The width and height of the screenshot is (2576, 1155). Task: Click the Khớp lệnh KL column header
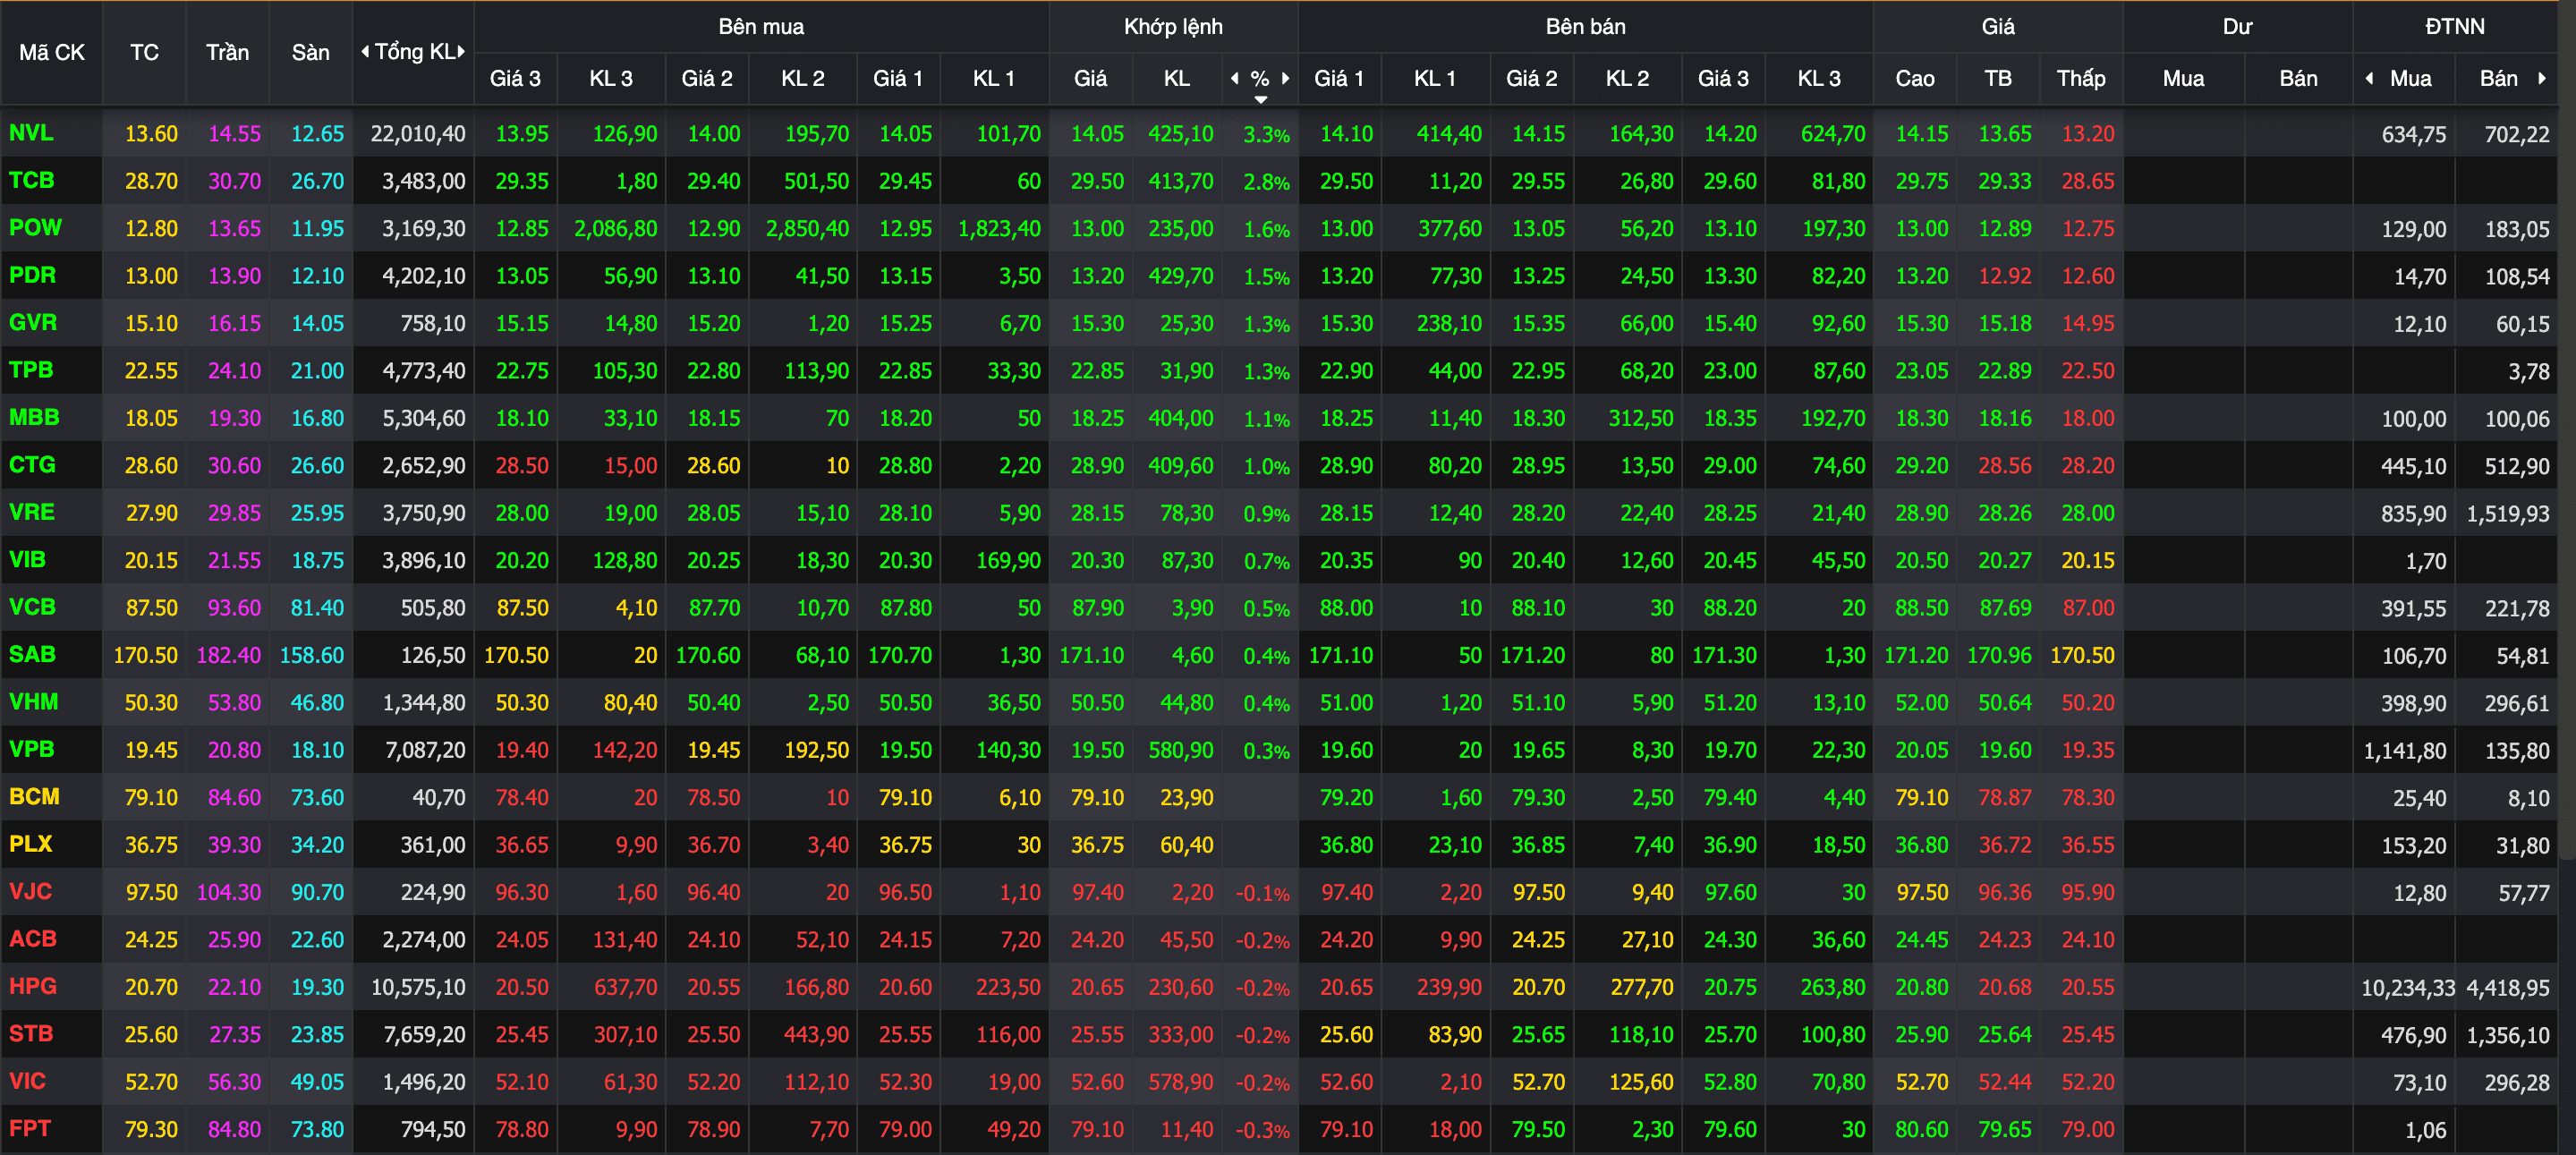pyautogui.click(x=1177, y=78)
